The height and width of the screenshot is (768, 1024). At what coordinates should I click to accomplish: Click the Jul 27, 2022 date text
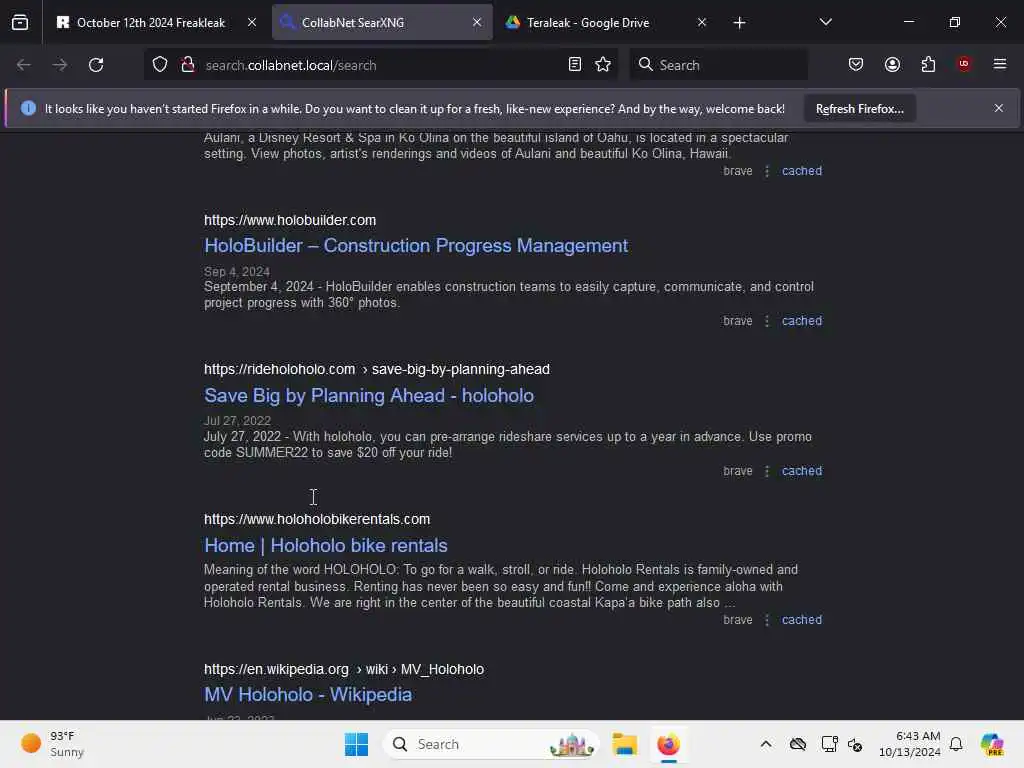coord(237,421)
